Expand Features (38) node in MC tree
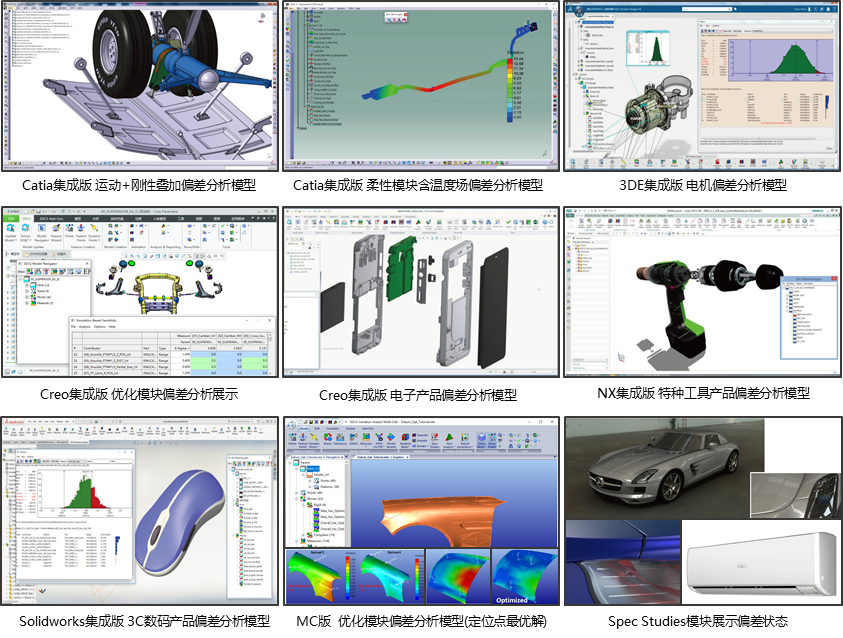843x638 pixels. coord(310,487)
